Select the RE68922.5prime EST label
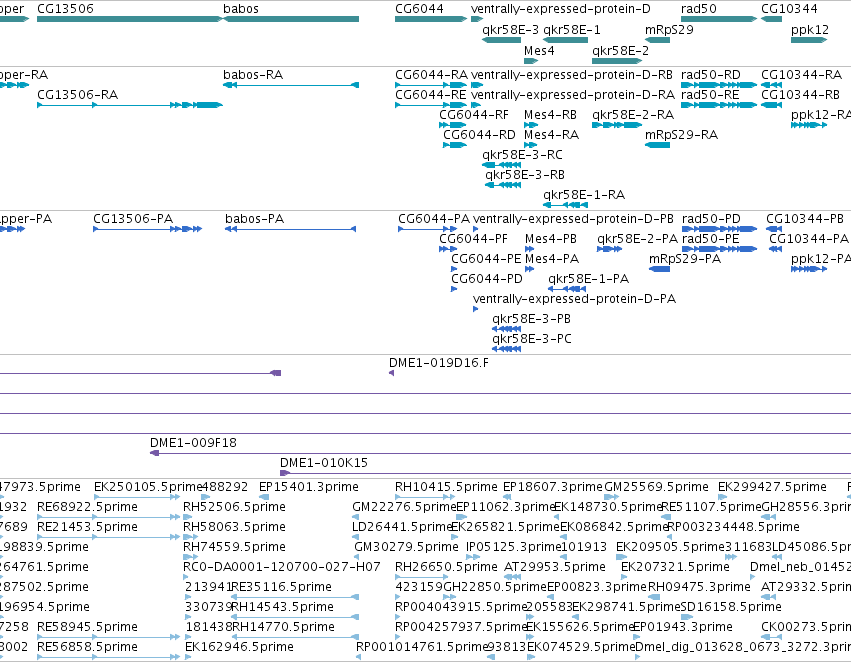 tap(87, 507)
